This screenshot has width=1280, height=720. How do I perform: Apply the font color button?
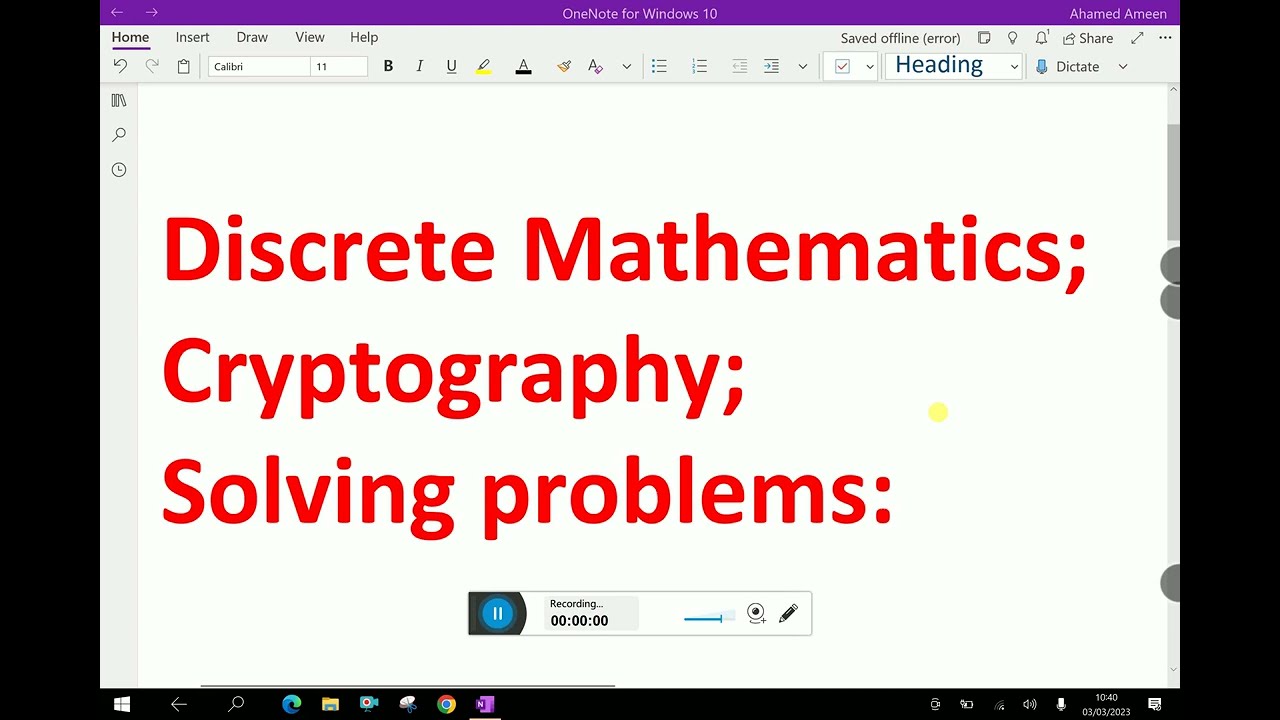(523, 66)
